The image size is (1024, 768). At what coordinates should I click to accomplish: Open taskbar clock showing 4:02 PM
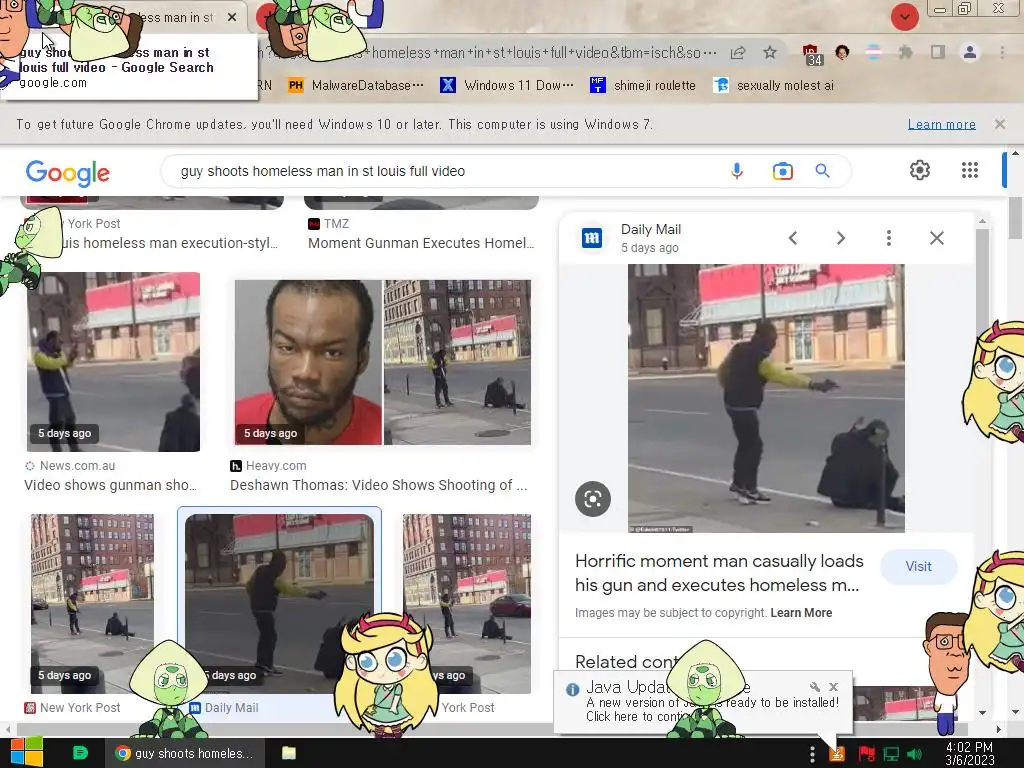pos(969,753)
